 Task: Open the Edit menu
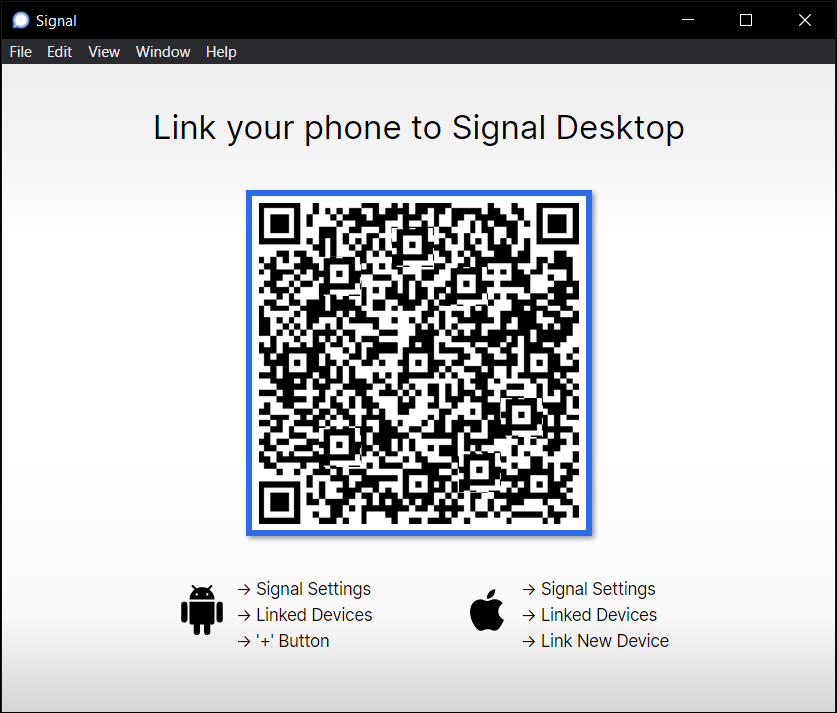tap(59, 52)
